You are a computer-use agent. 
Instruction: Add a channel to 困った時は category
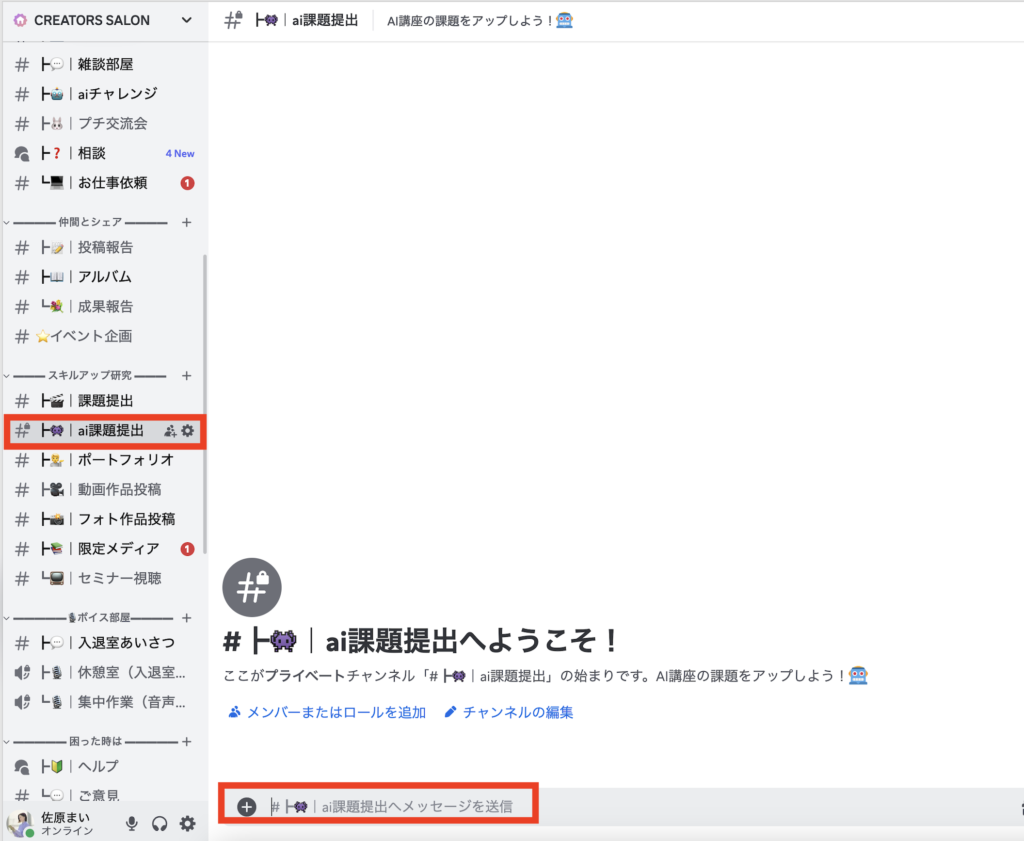[187, 742]
